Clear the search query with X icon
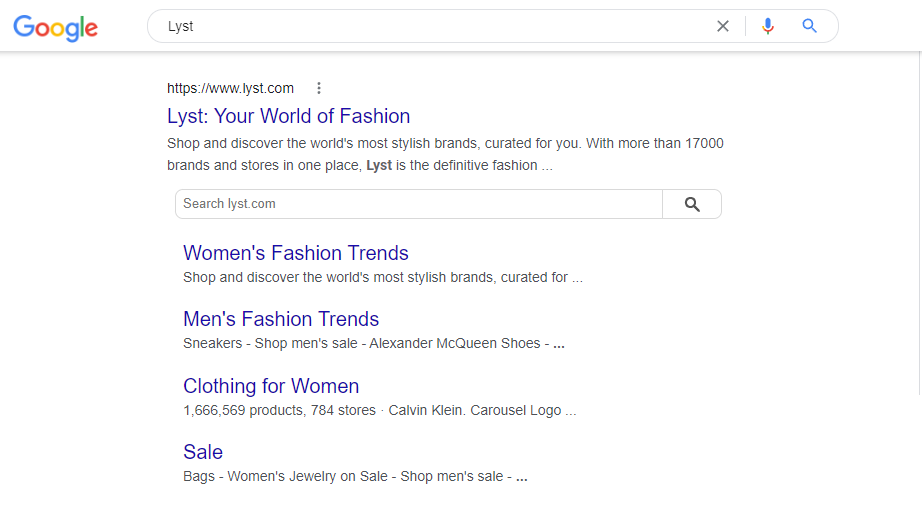Image resolution: width=922 pixels, height=527 pixels. [723, 26]
